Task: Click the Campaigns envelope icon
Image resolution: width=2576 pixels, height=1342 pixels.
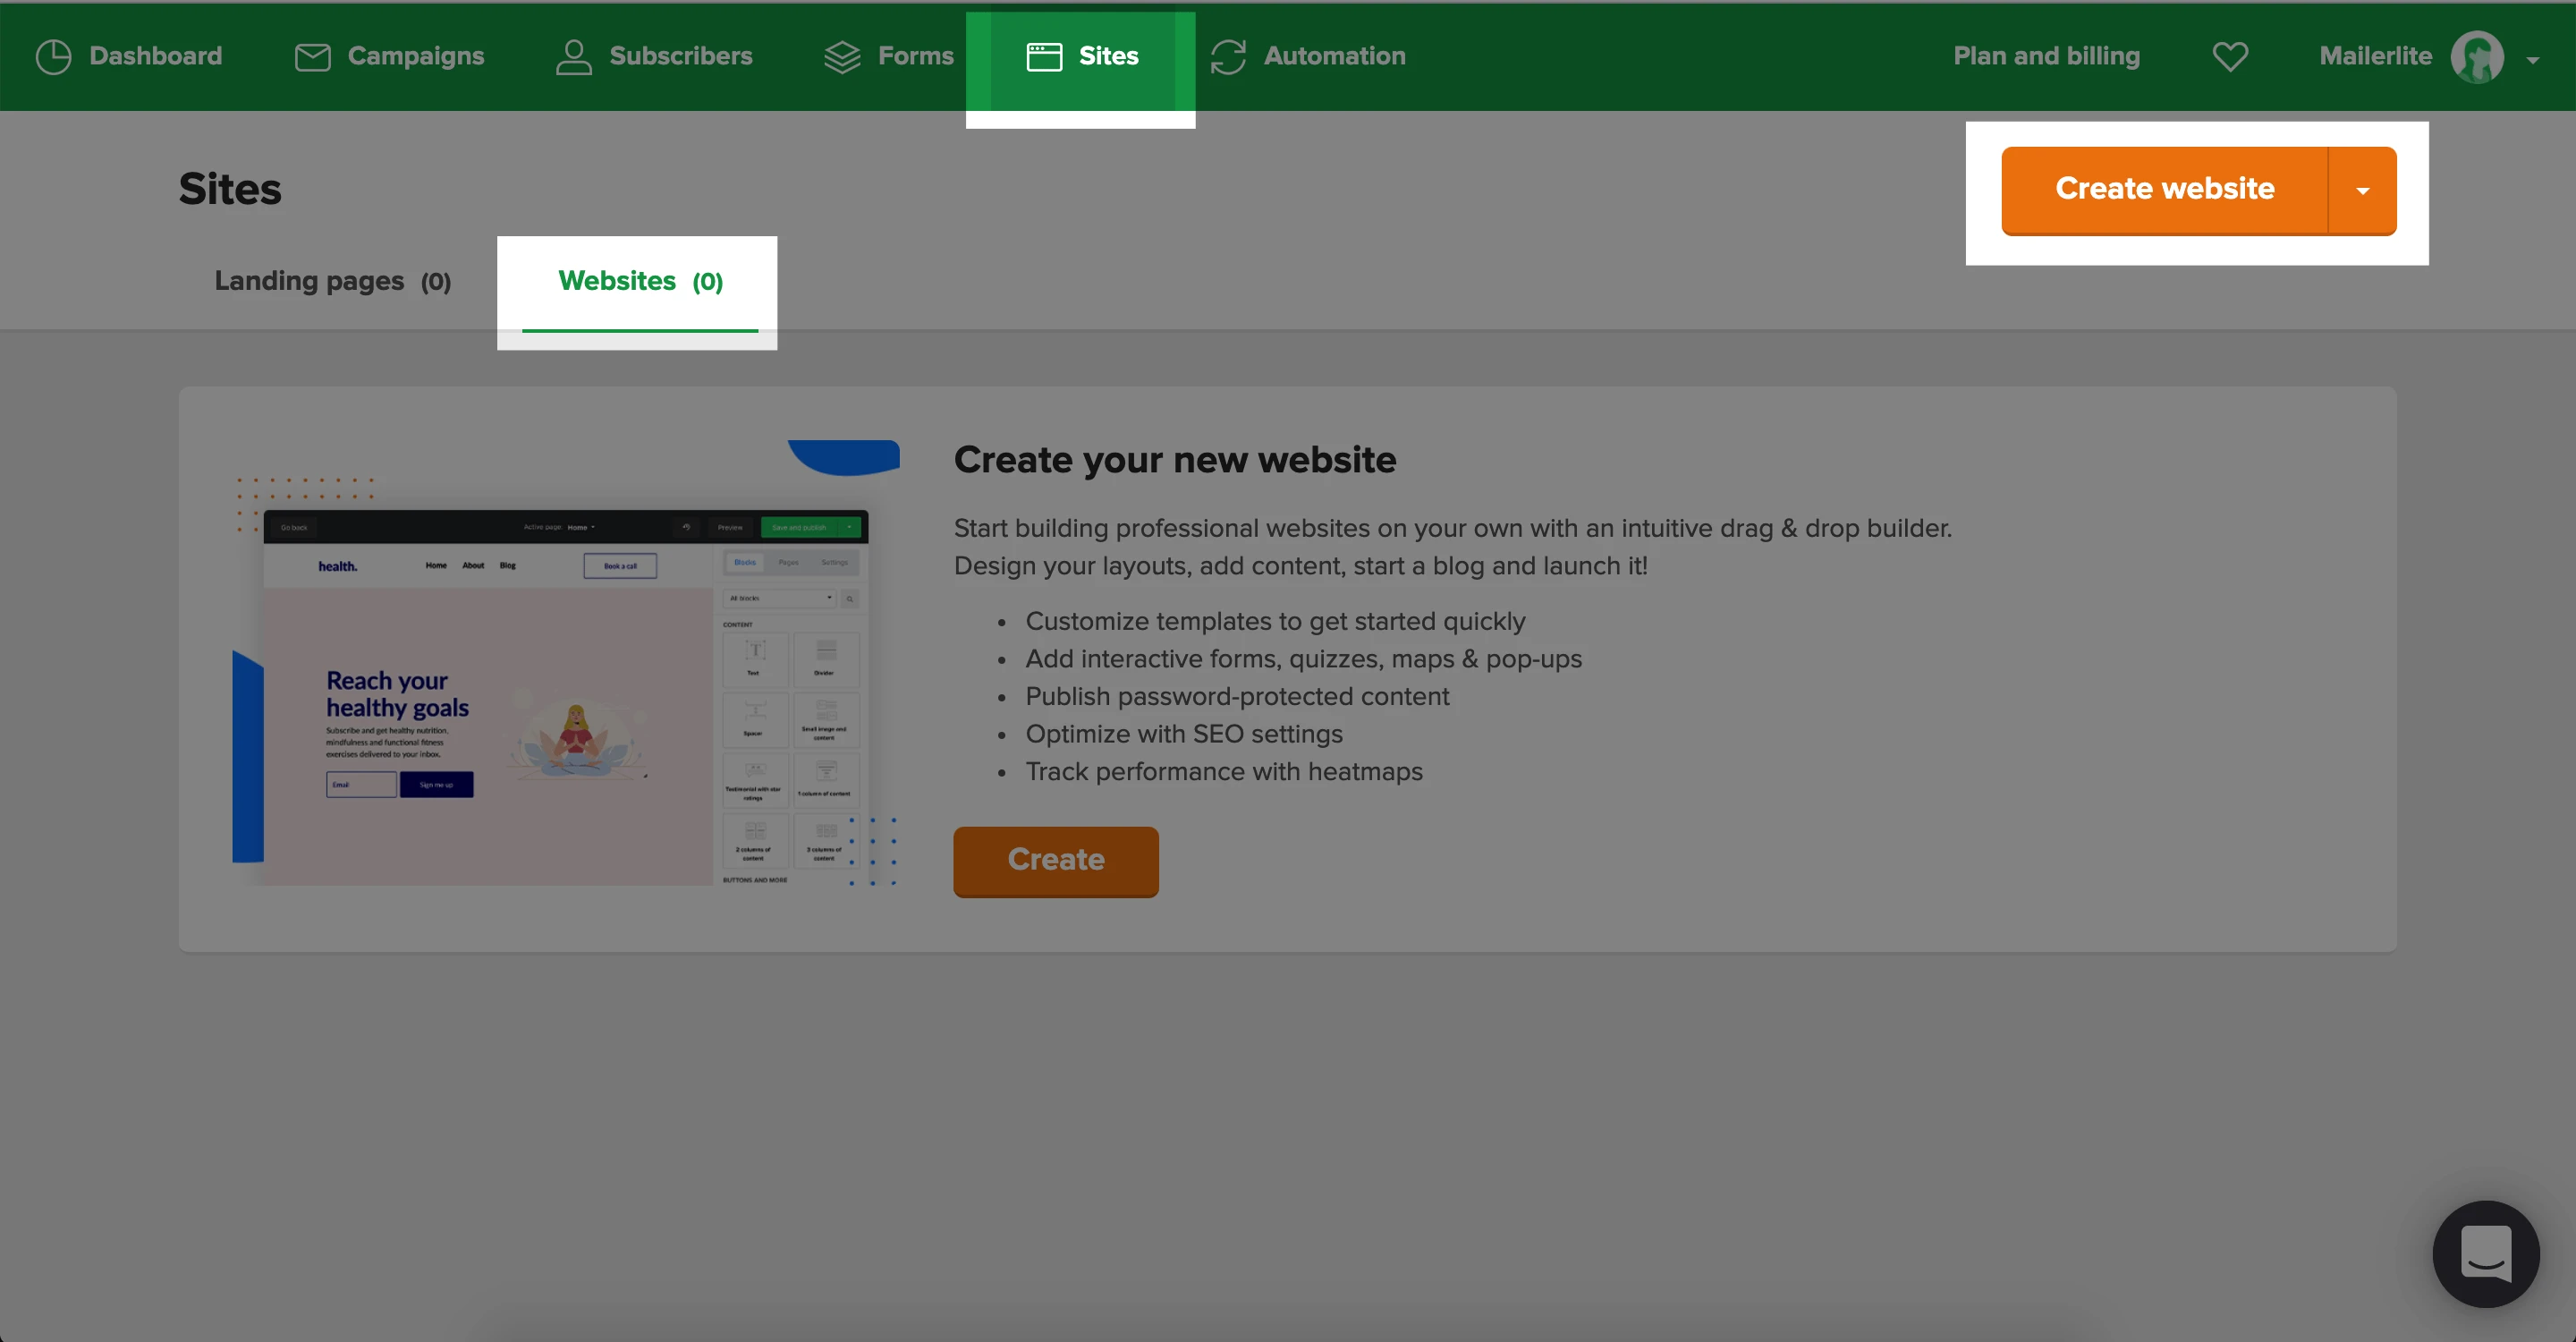Action: point(312,57)
